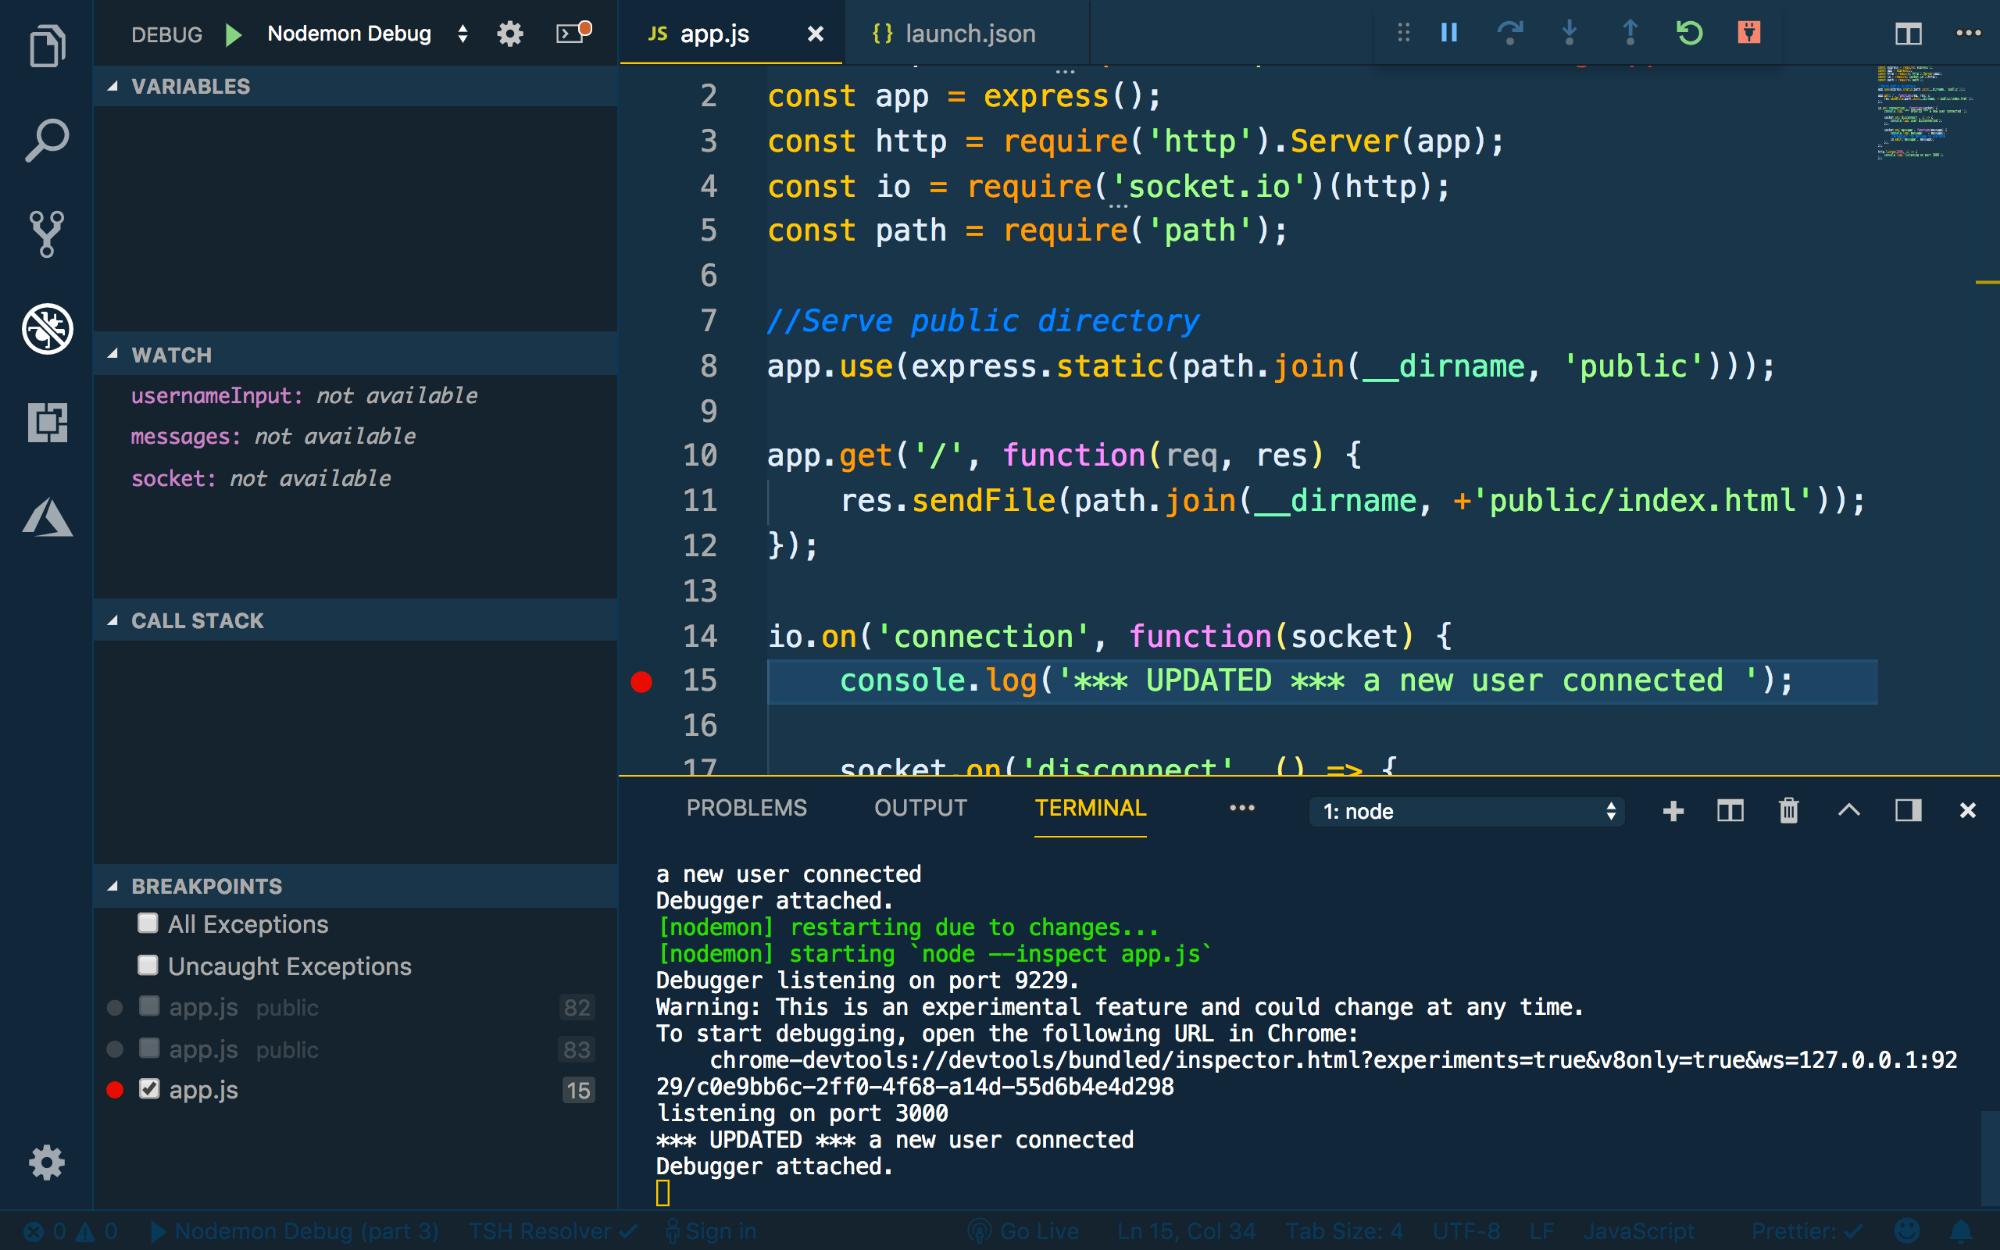The height and width of the screenshot is (1250, 2000).
Task: Kill the terminal with trash icon
Action: tap(1789, 811)
